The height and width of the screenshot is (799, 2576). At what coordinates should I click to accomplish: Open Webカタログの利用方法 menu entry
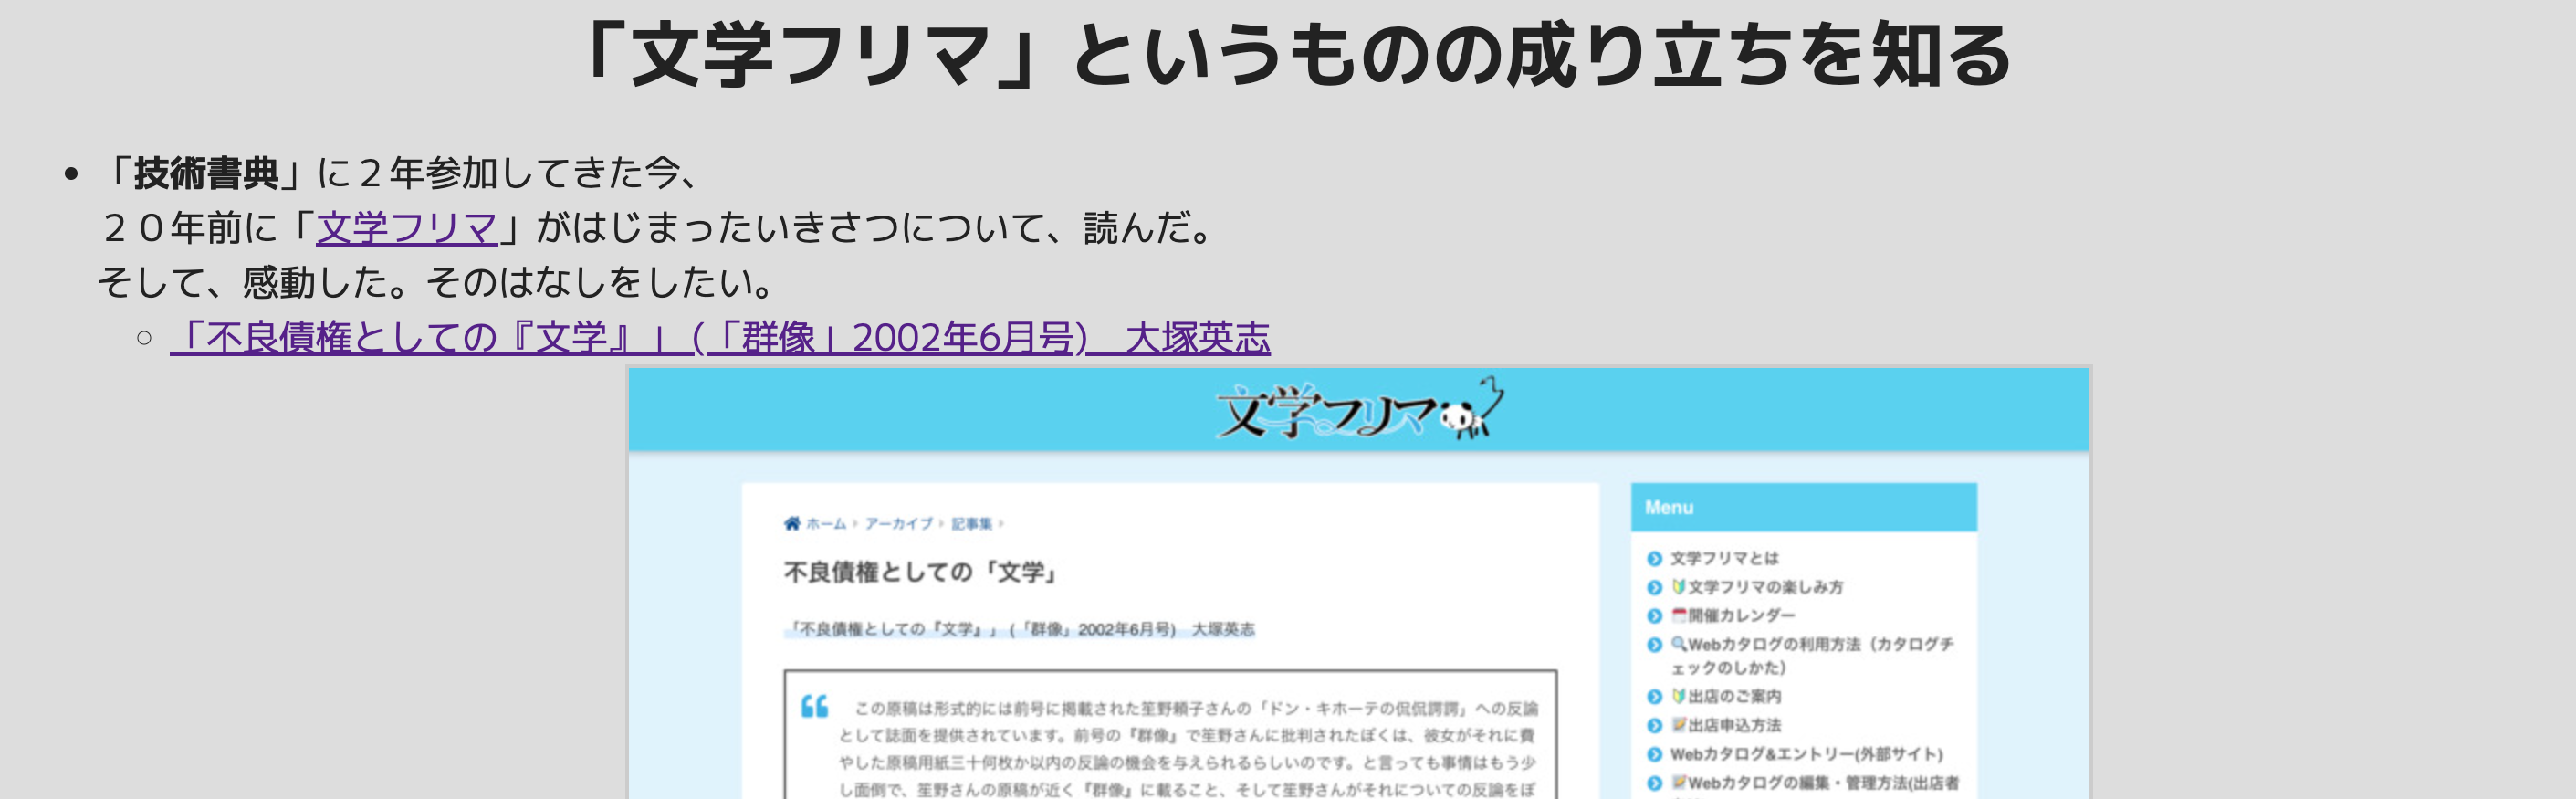tap(1811, 655)
